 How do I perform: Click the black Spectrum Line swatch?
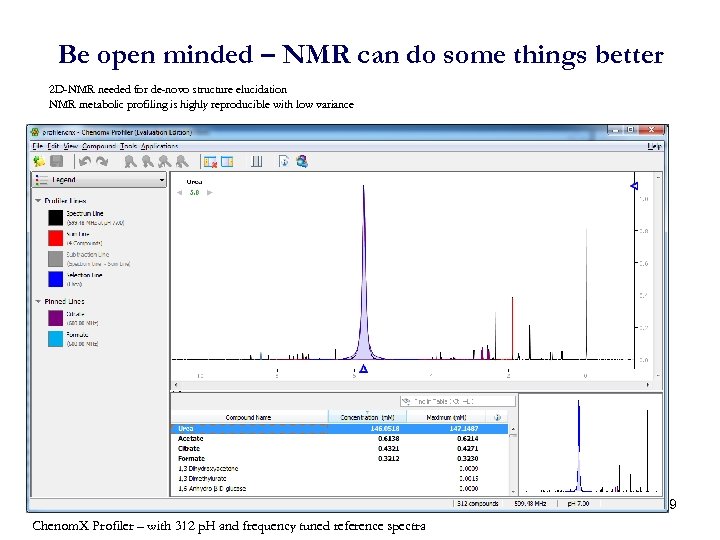[x=56, y=218]
